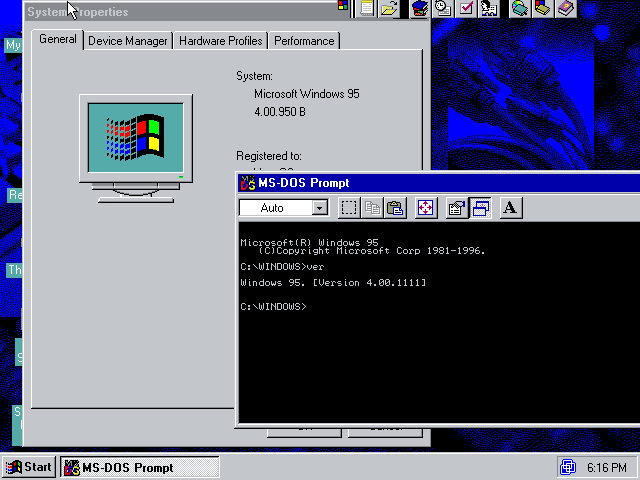Open the MS-DOS icon system menu in title bar
Image resolution: width=640 pixels, height=480 pixels.
click(x=248, y=183)
